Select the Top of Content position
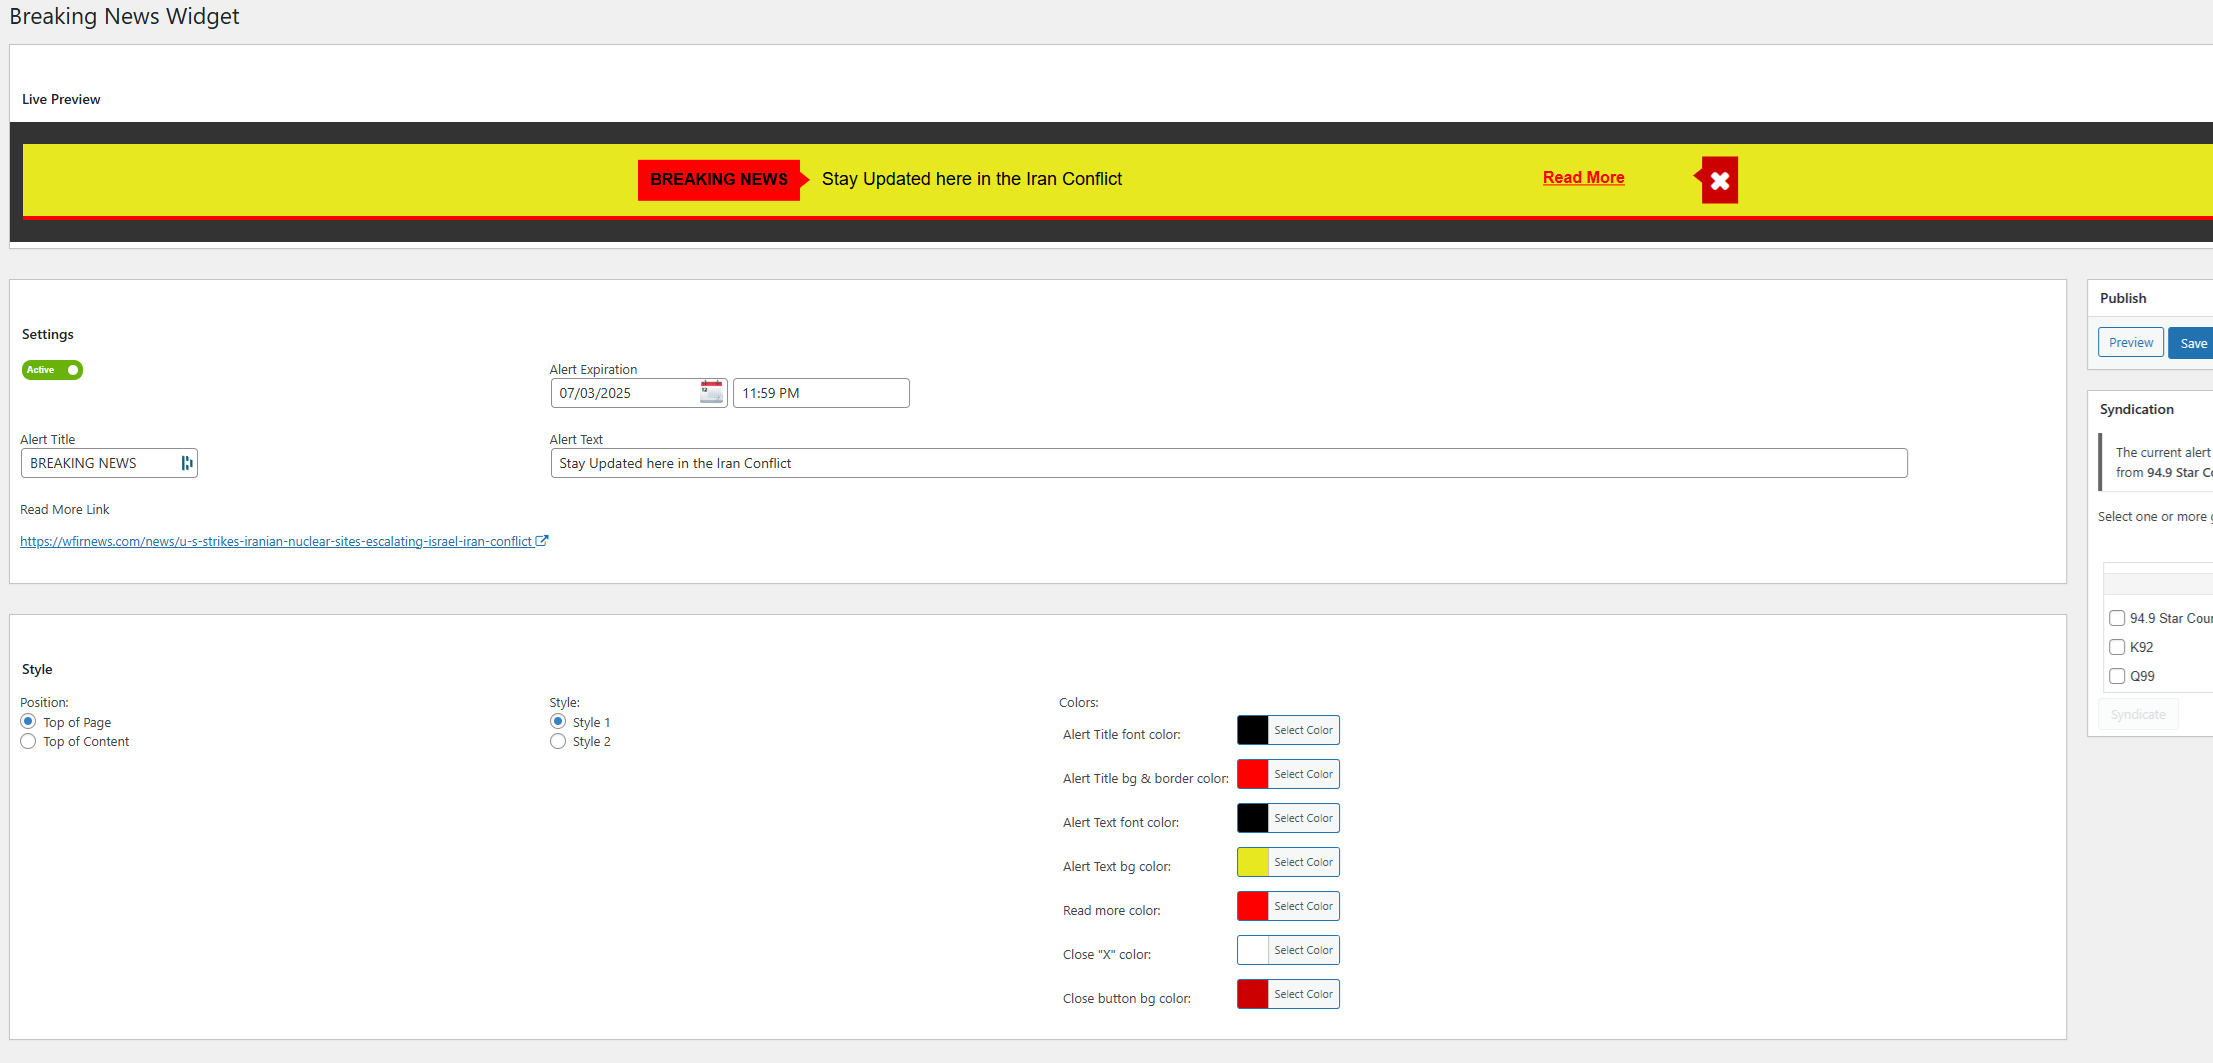This screenshot has width=2213, height=1063. (x=28, y=741)
